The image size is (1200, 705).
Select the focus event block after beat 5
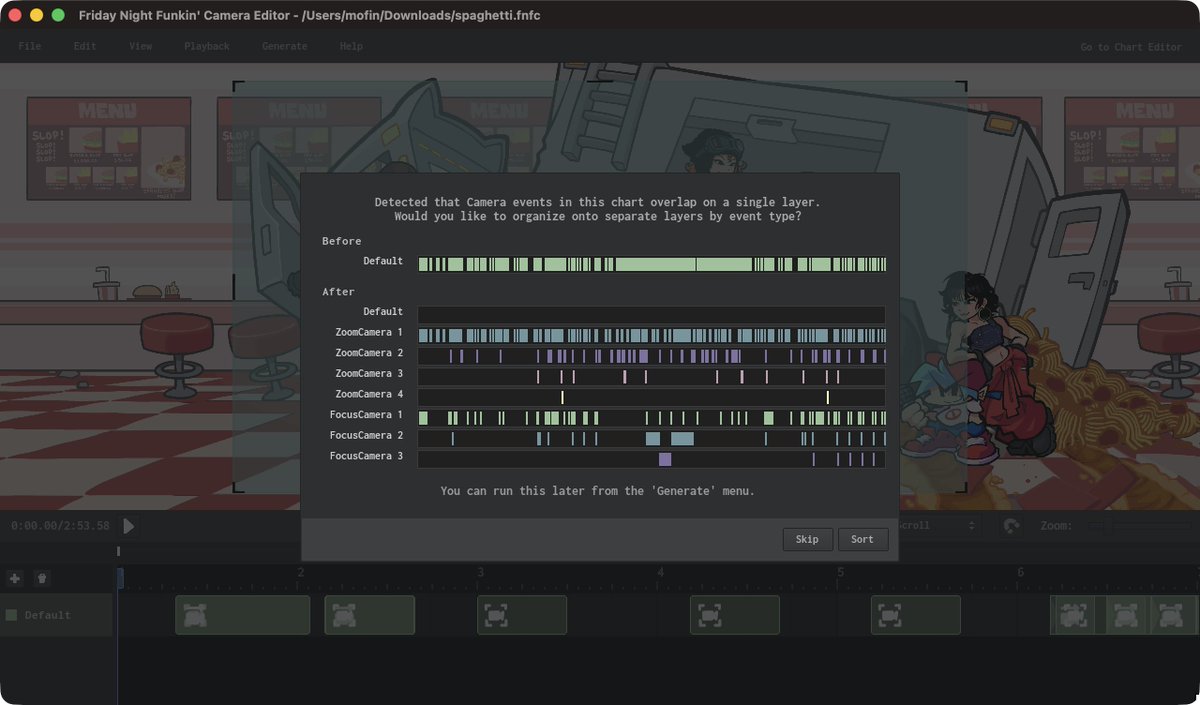tap(916, 615)
